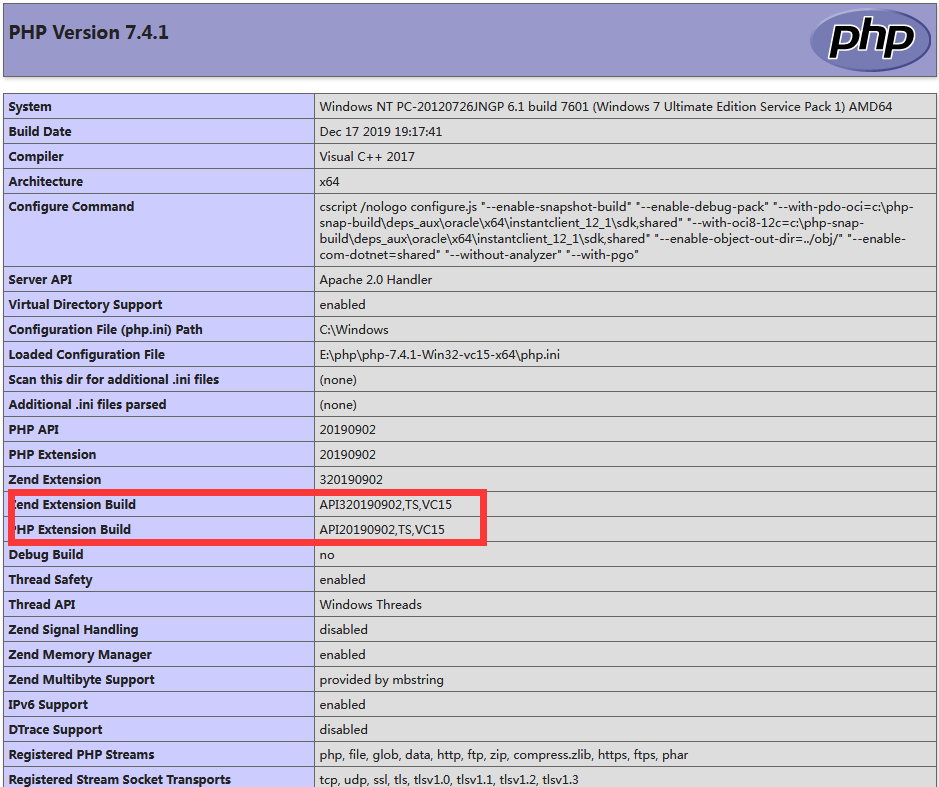
Task: Select the registered PHP streams list value
Action: coord(504,755)
